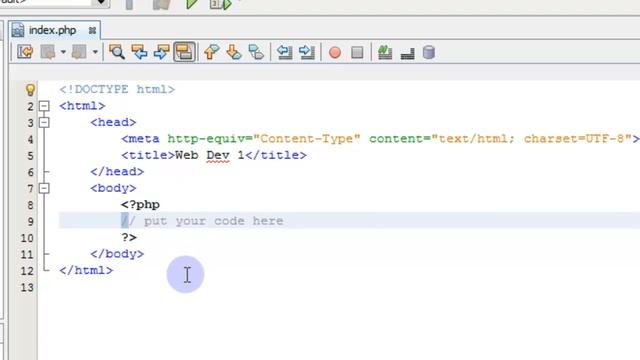Go to previous bookmark icon
640x360 pixels.
click(211, 52)
